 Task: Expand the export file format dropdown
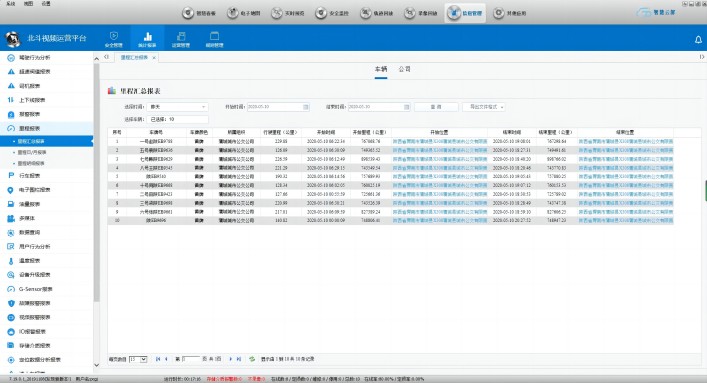(484, 107)
